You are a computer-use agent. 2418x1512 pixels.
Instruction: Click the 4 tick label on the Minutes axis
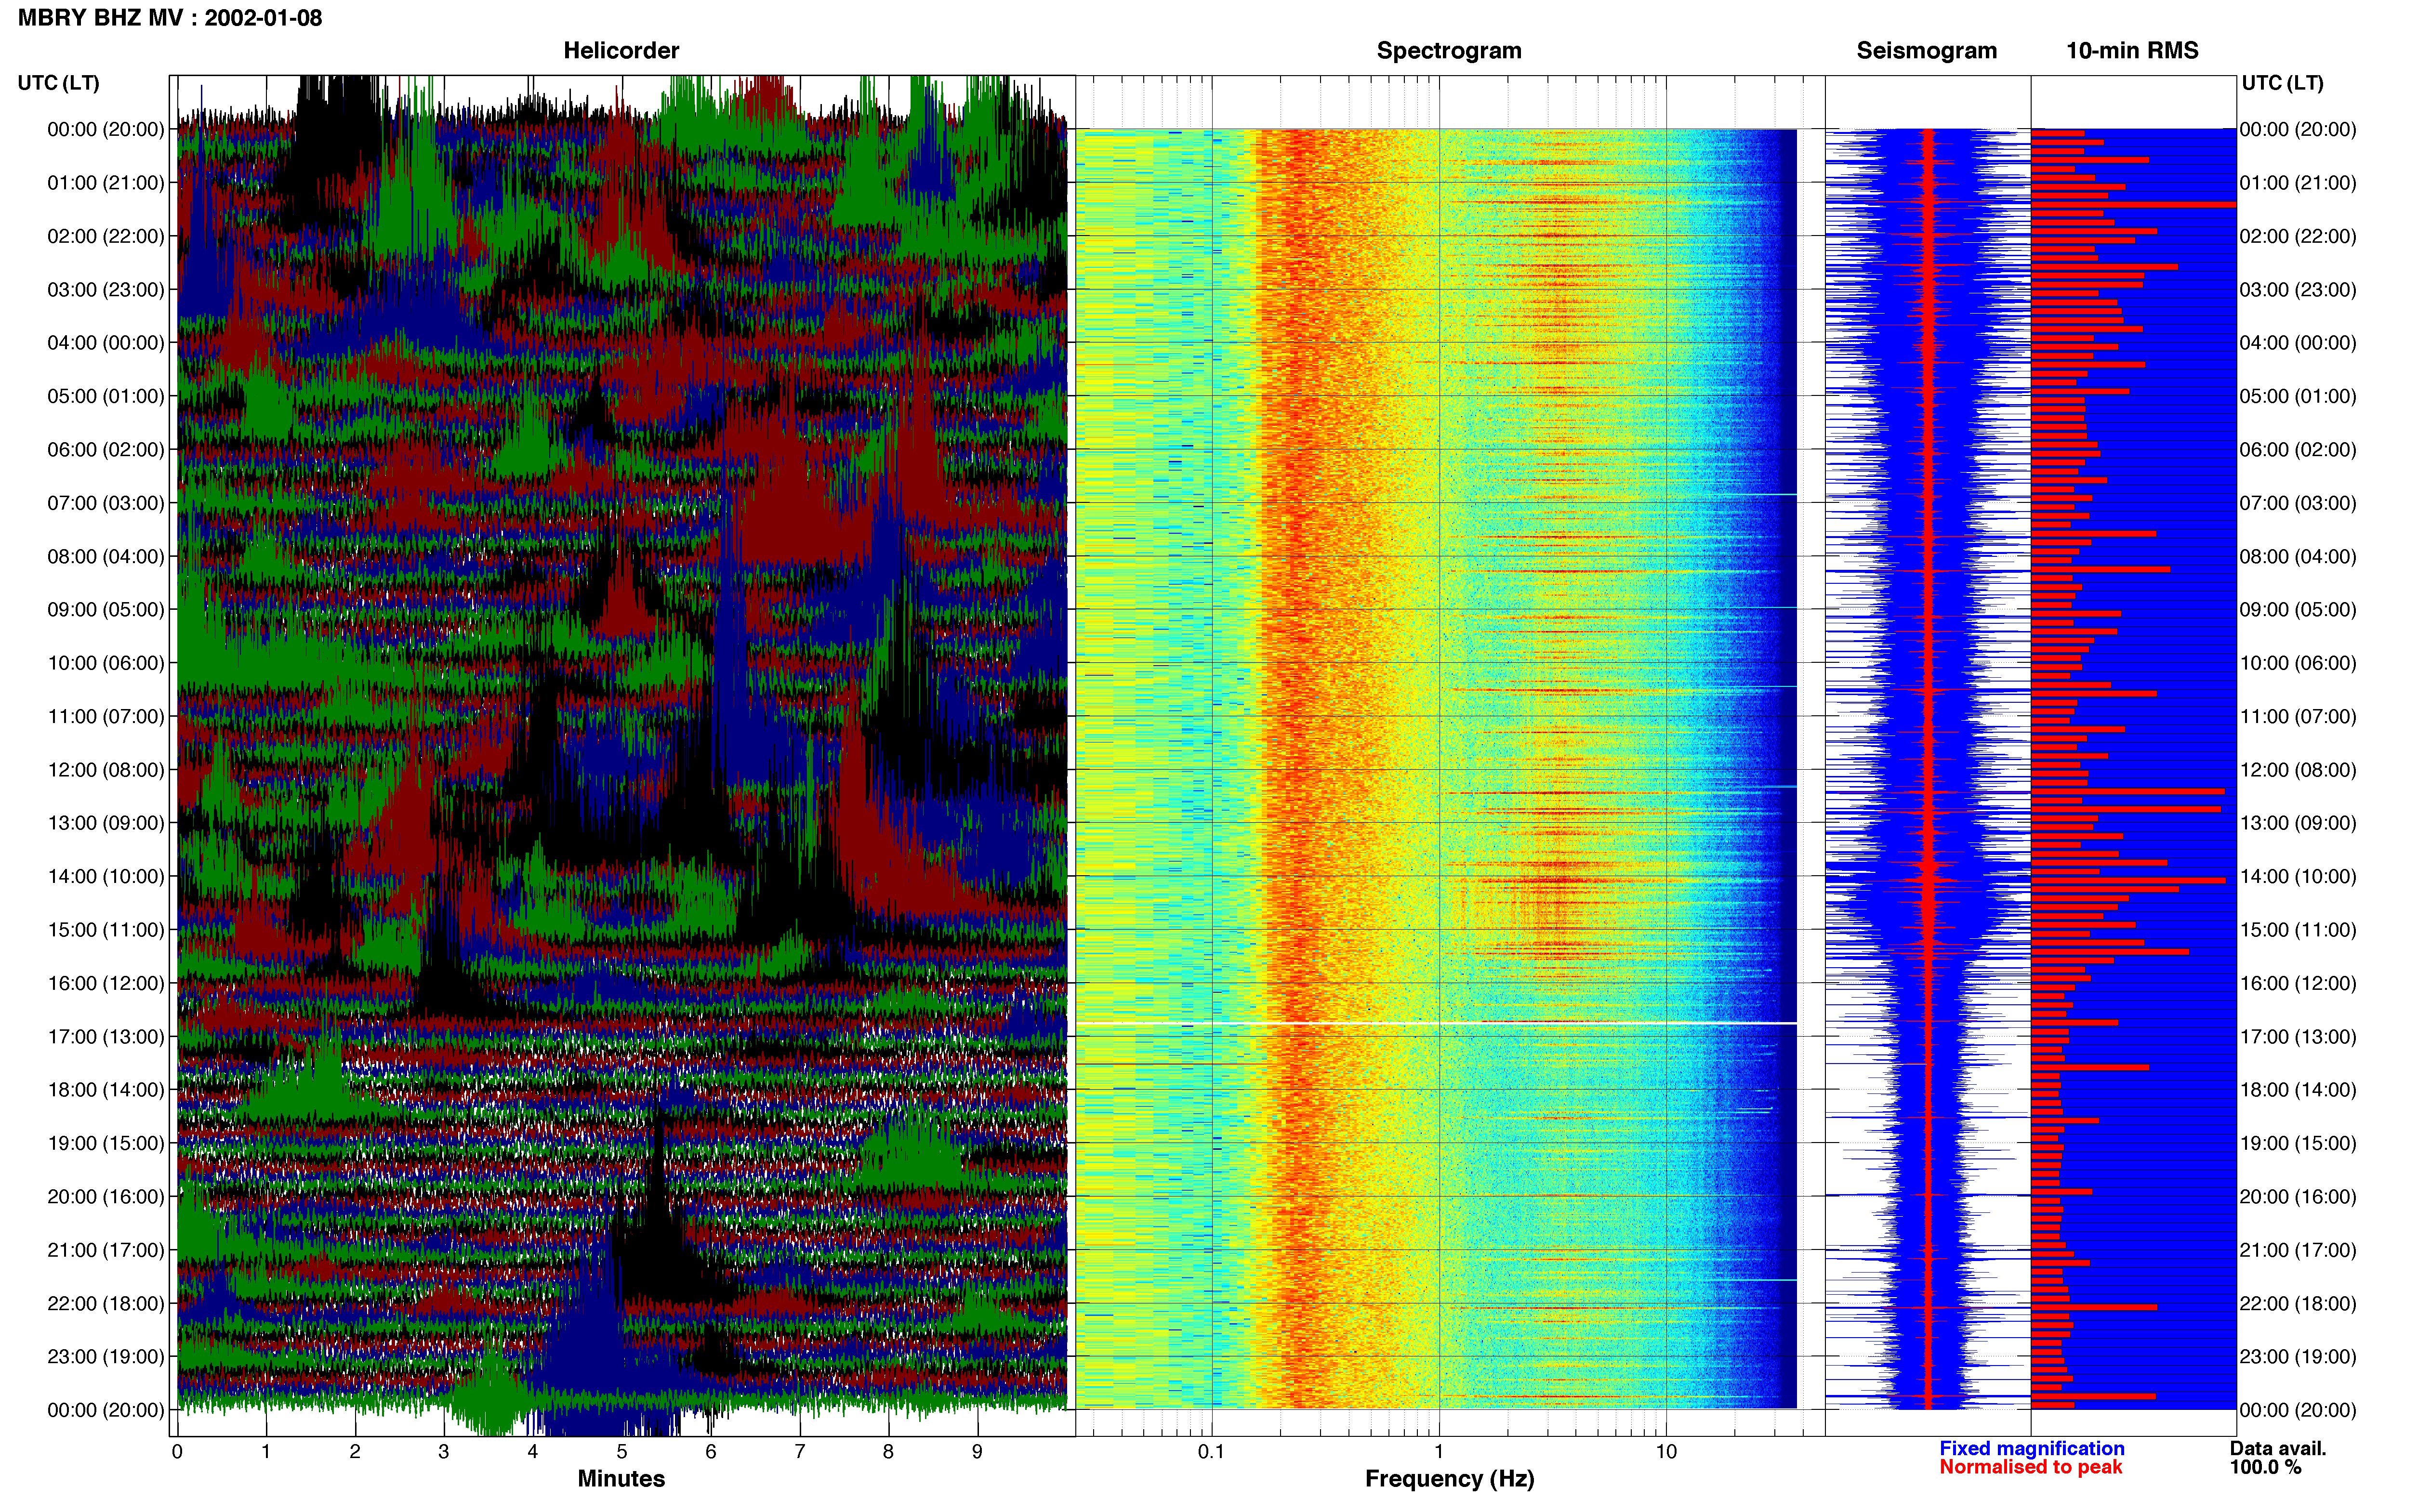click(533, 1451)
